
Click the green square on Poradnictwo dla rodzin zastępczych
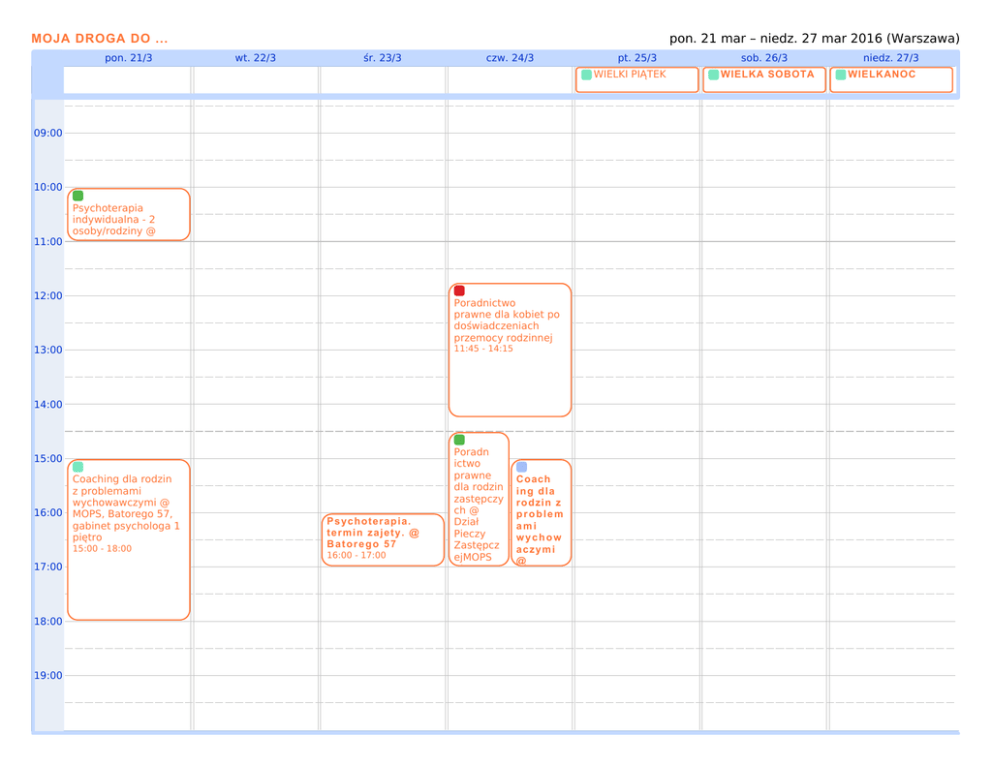[459, 440]
